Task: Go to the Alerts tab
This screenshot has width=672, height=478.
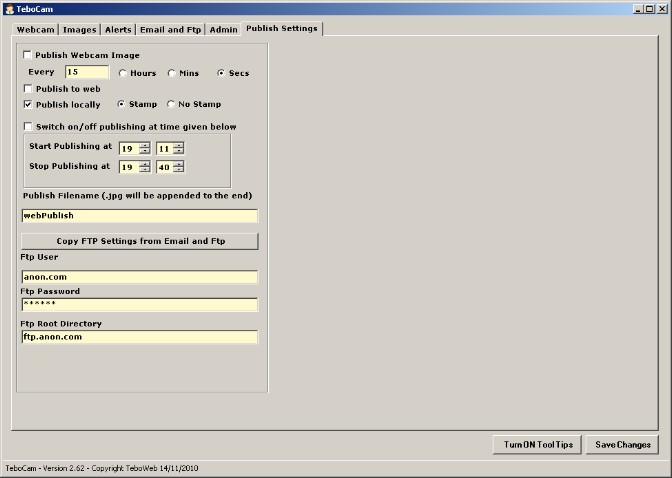Action: pyautogui.click(x=118, y=30)
